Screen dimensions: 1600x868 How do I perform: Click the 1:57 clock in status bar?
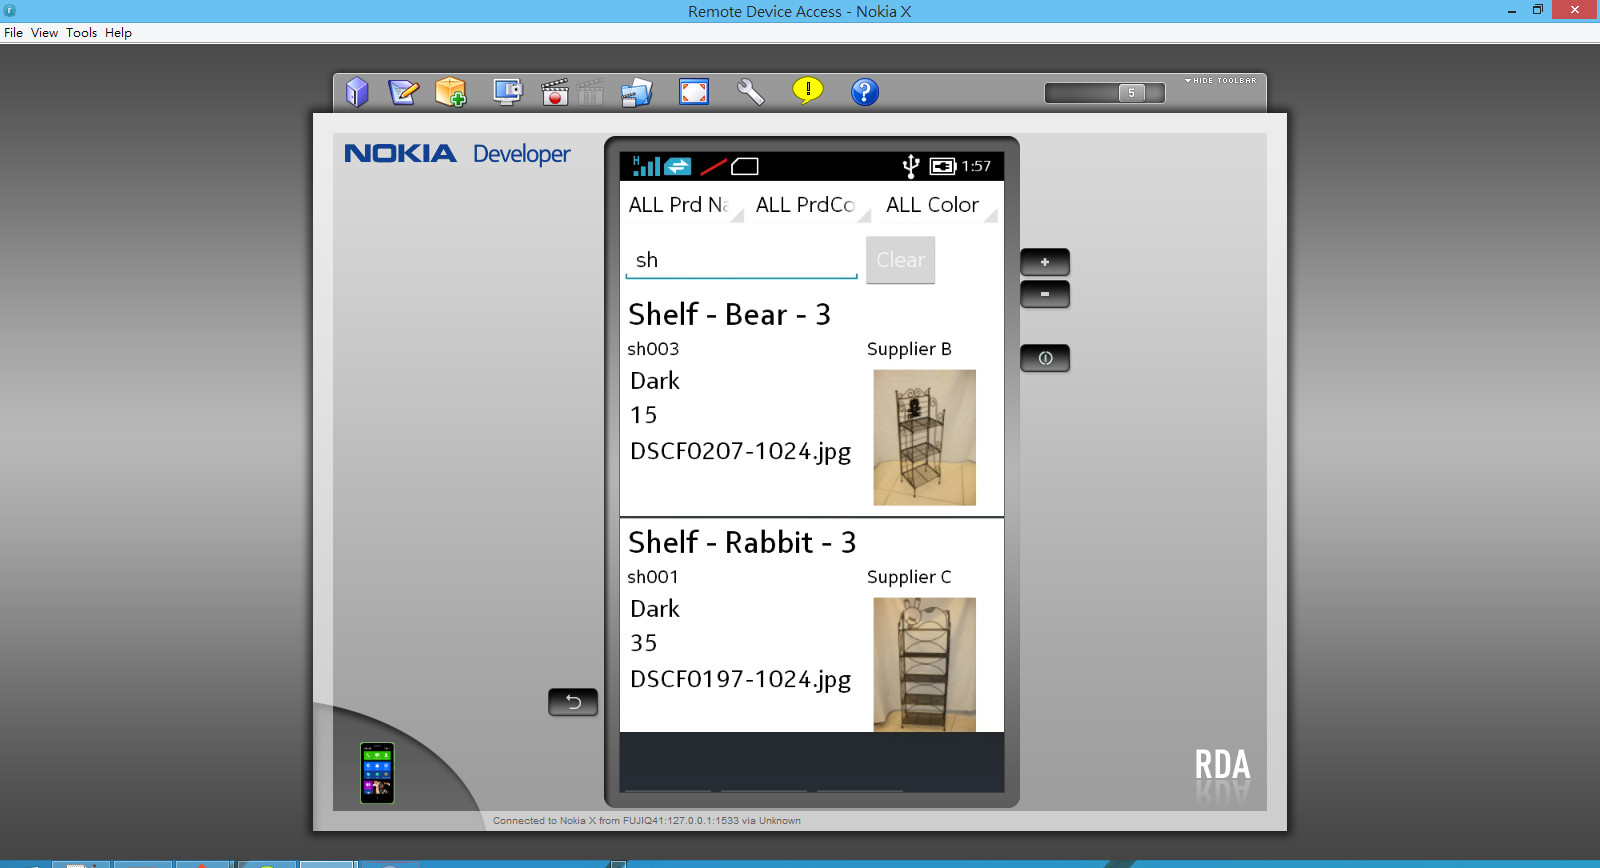(x=976, y=166)
